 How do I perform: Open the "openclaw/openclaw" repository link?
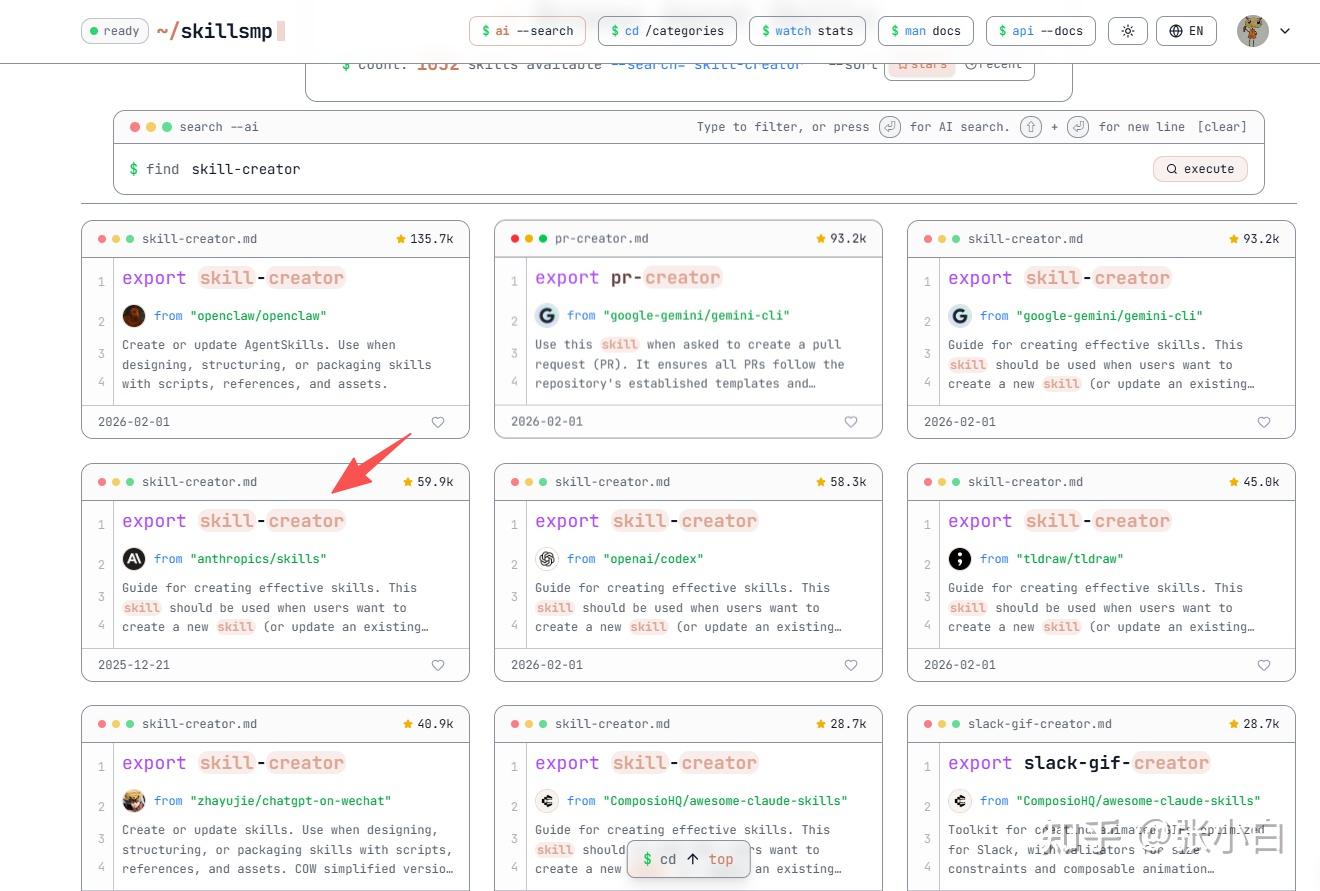point(258,316)
